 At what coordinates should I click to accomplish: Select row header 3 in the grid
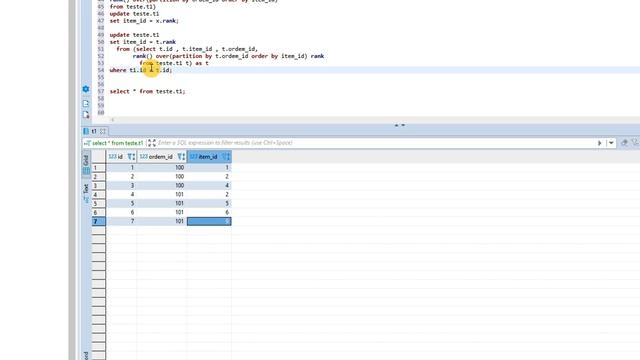(98, 186)
